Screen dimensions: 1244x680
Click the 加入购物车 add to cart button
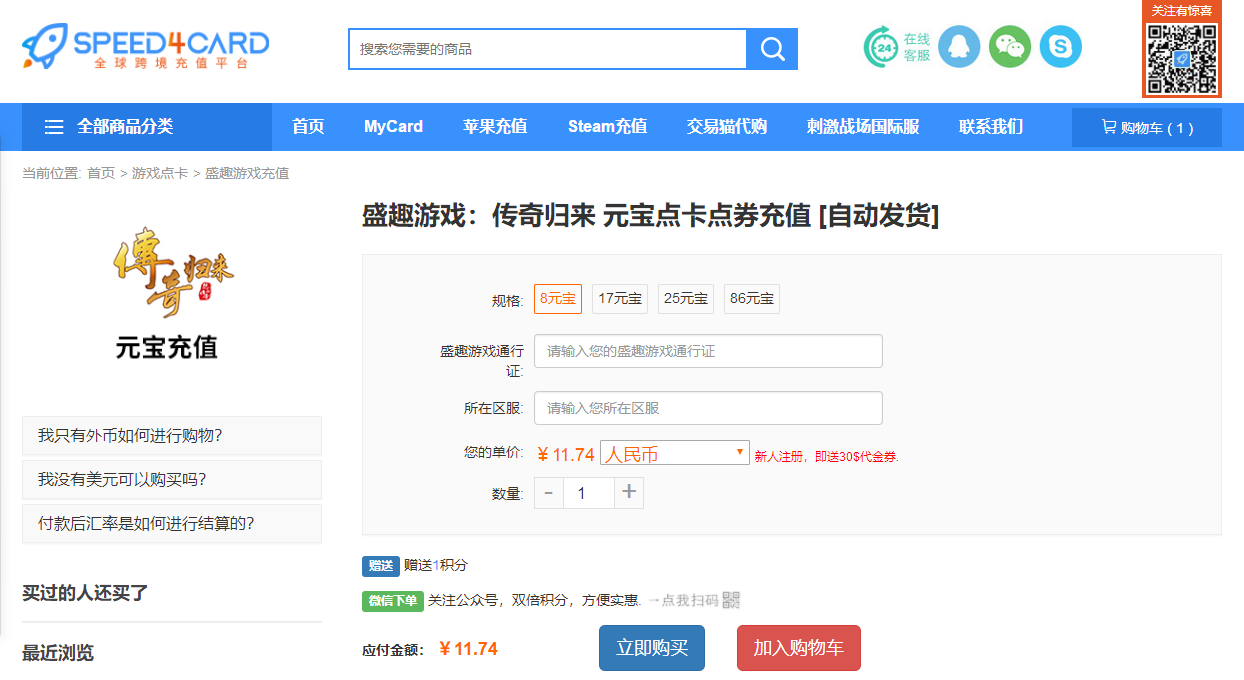coord(799,648)
